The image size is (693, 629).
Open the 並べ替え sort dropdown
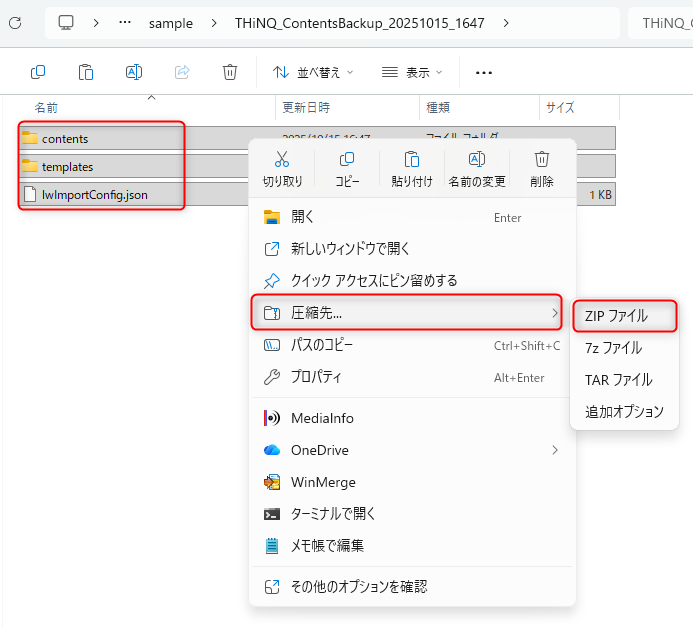pyautogui.click(x=313, y=72)
